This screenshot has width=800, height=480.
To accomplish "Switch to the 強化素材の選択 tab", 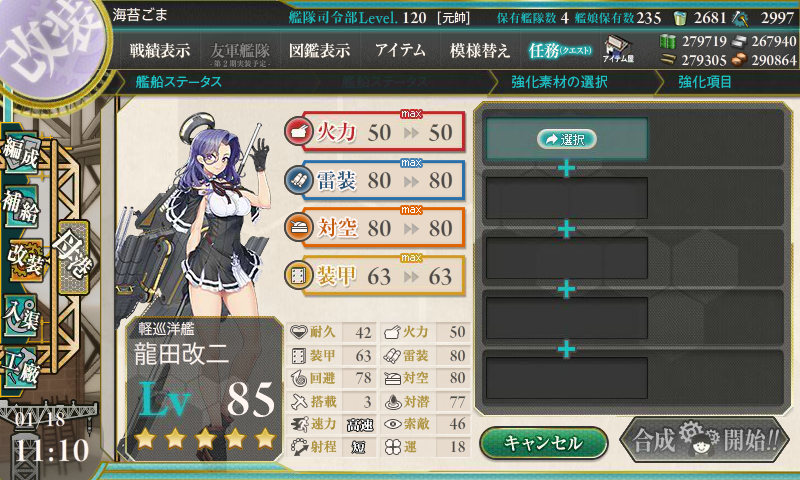I will point(559,82).
